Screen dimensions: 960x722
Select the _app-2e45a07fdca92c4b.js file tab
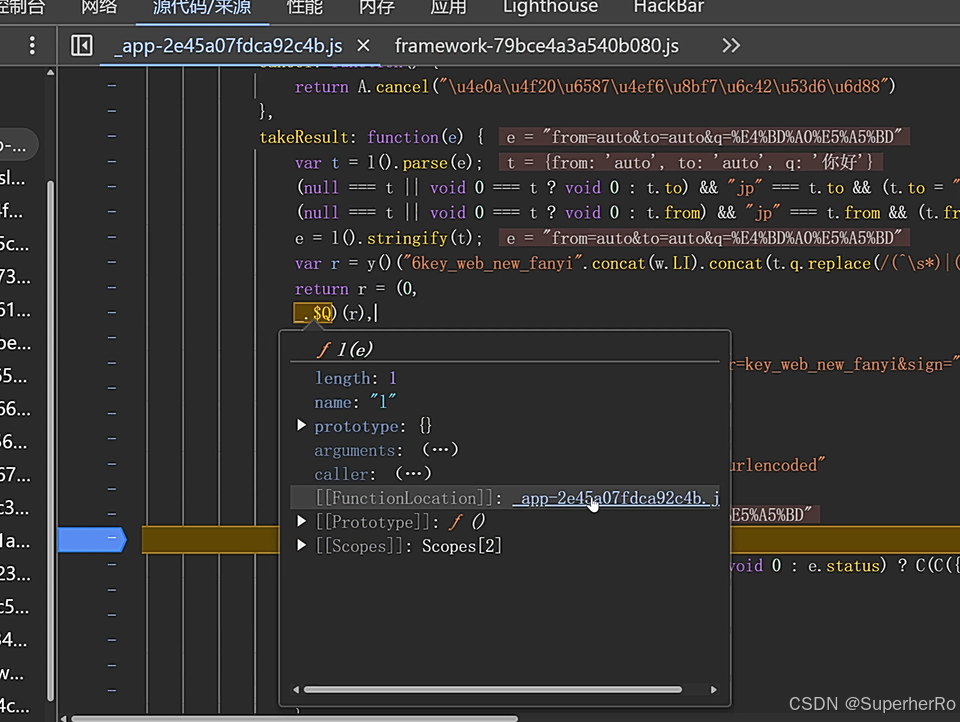228,46
